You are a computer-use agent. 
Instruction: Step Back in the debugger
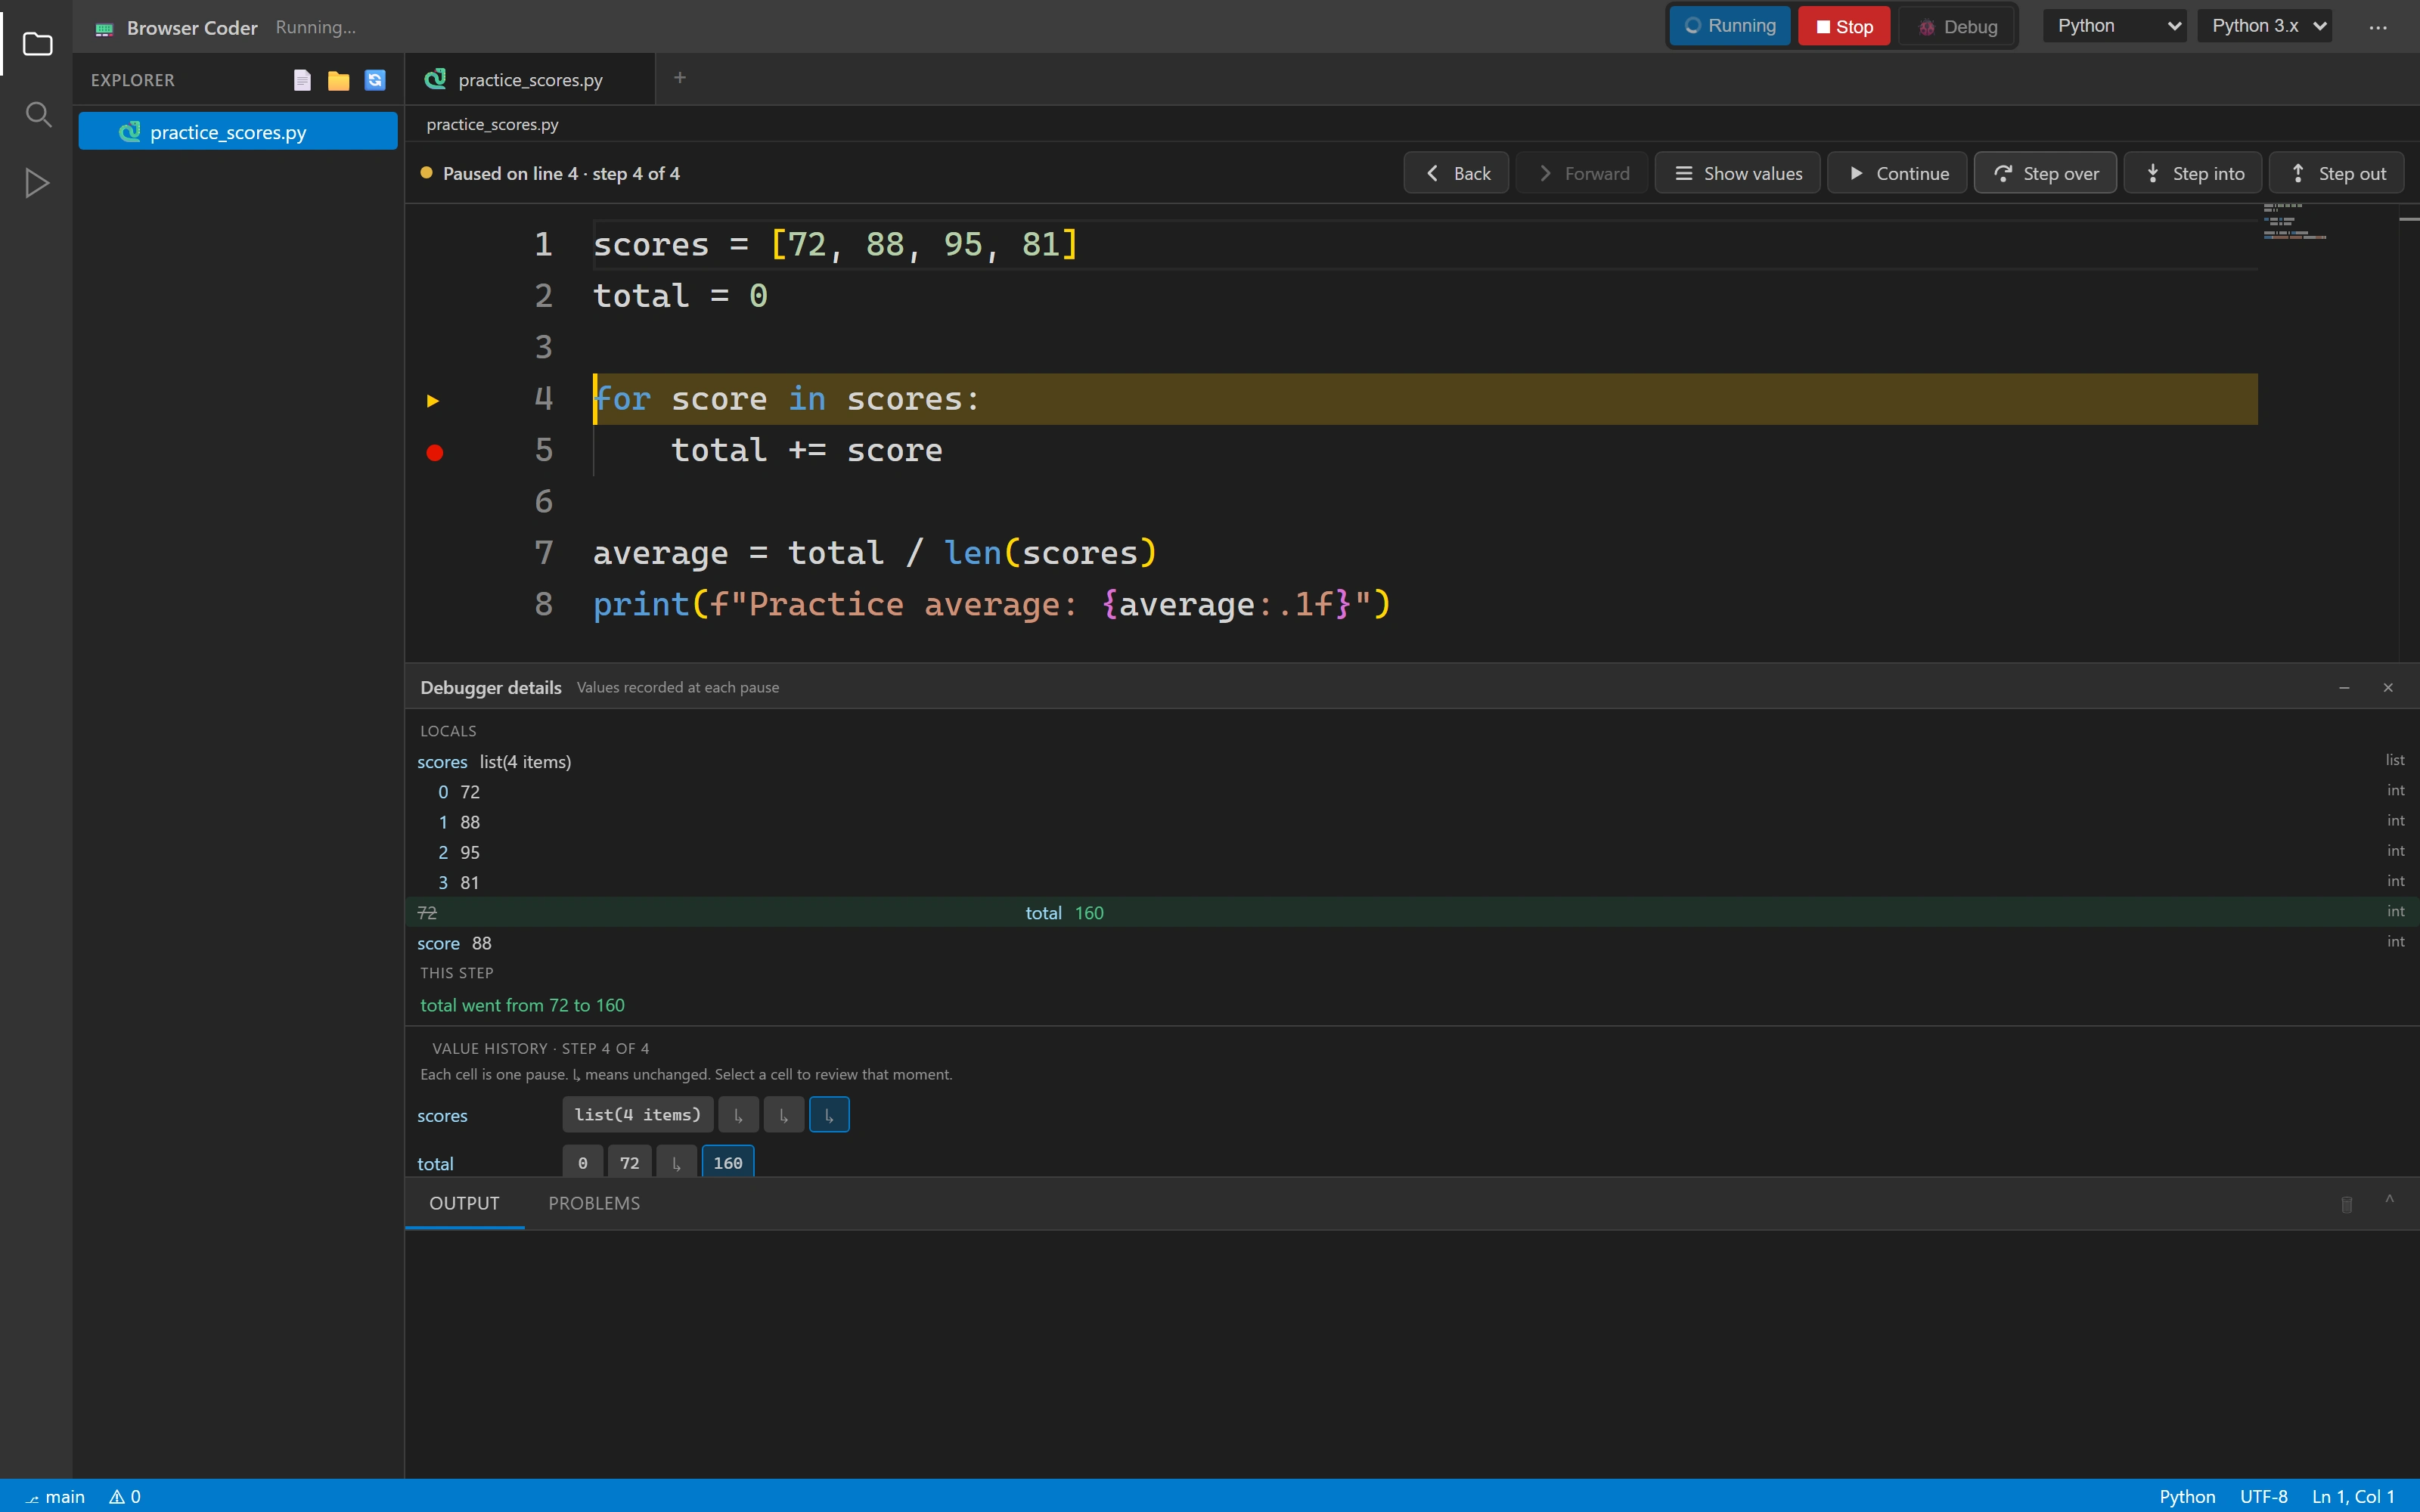[1456, 173]
